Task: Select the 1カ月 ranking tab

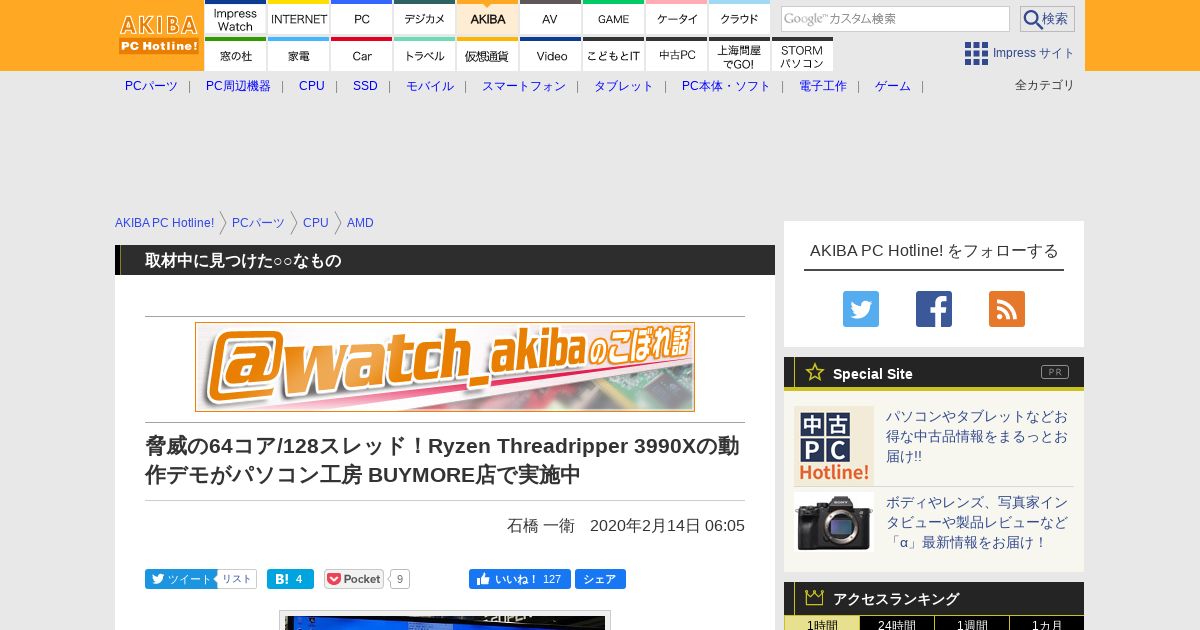Action: 1047,624
